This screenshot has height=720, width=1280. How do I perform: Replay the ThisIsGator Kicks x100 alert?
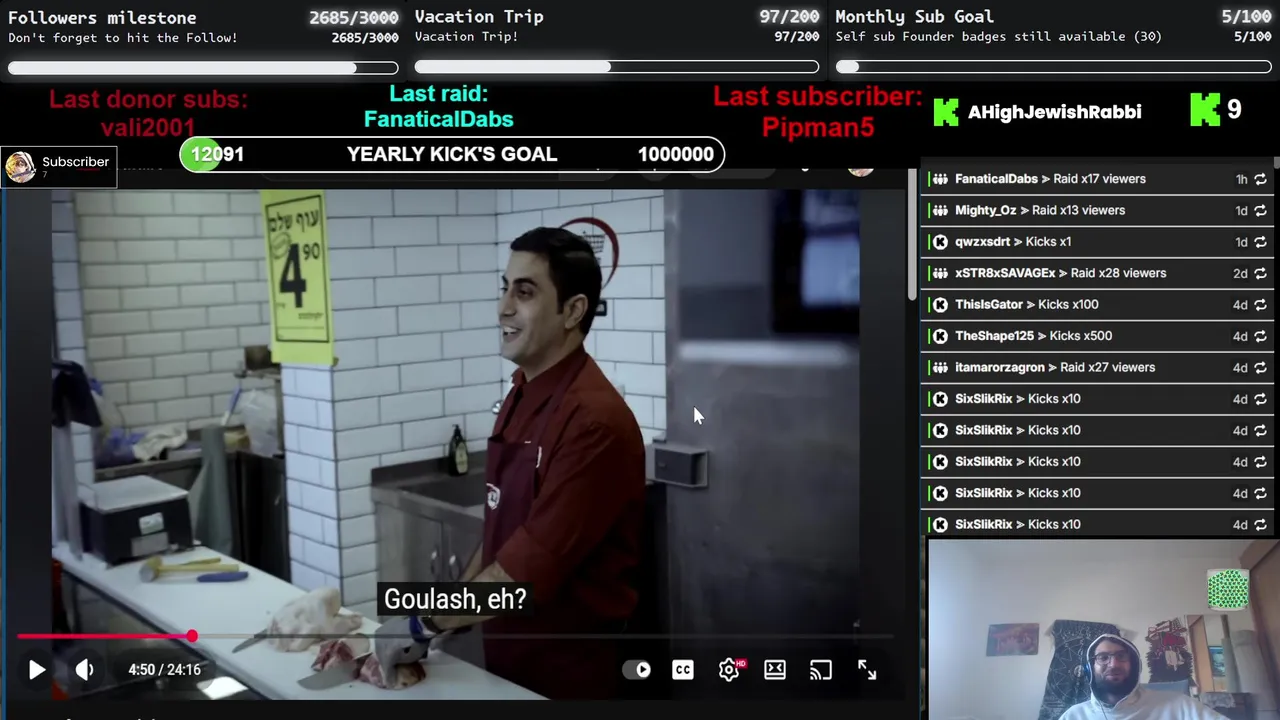coord(1260,305)
